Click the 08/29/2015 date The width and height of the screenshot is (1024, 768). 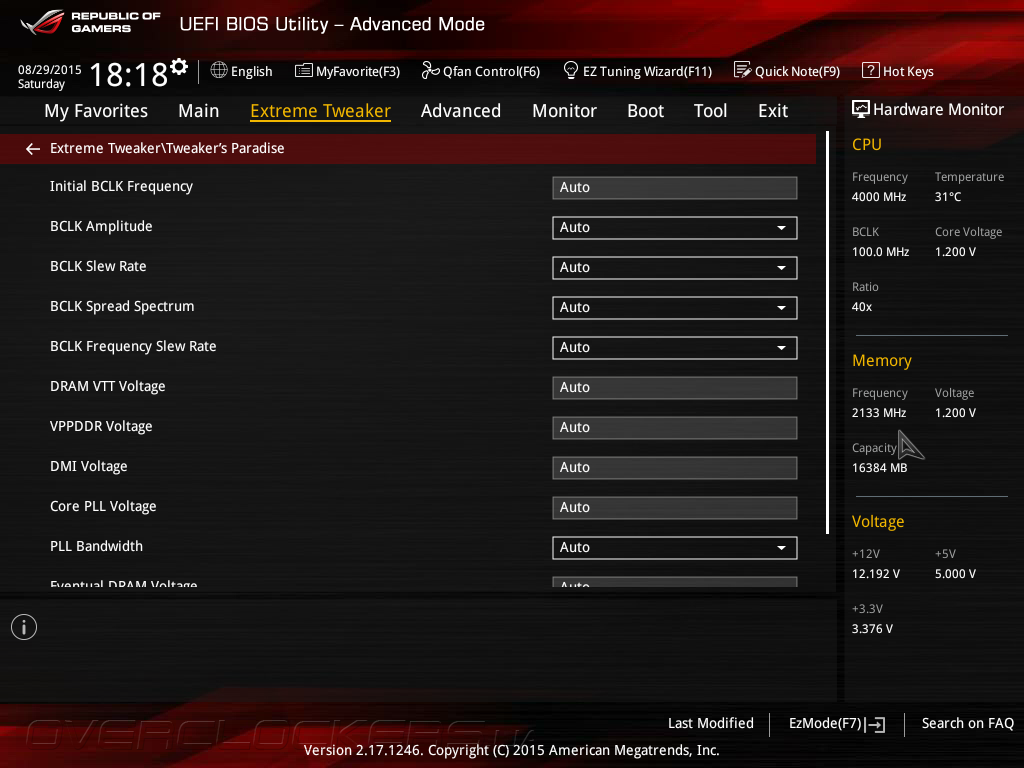[50, 69]
